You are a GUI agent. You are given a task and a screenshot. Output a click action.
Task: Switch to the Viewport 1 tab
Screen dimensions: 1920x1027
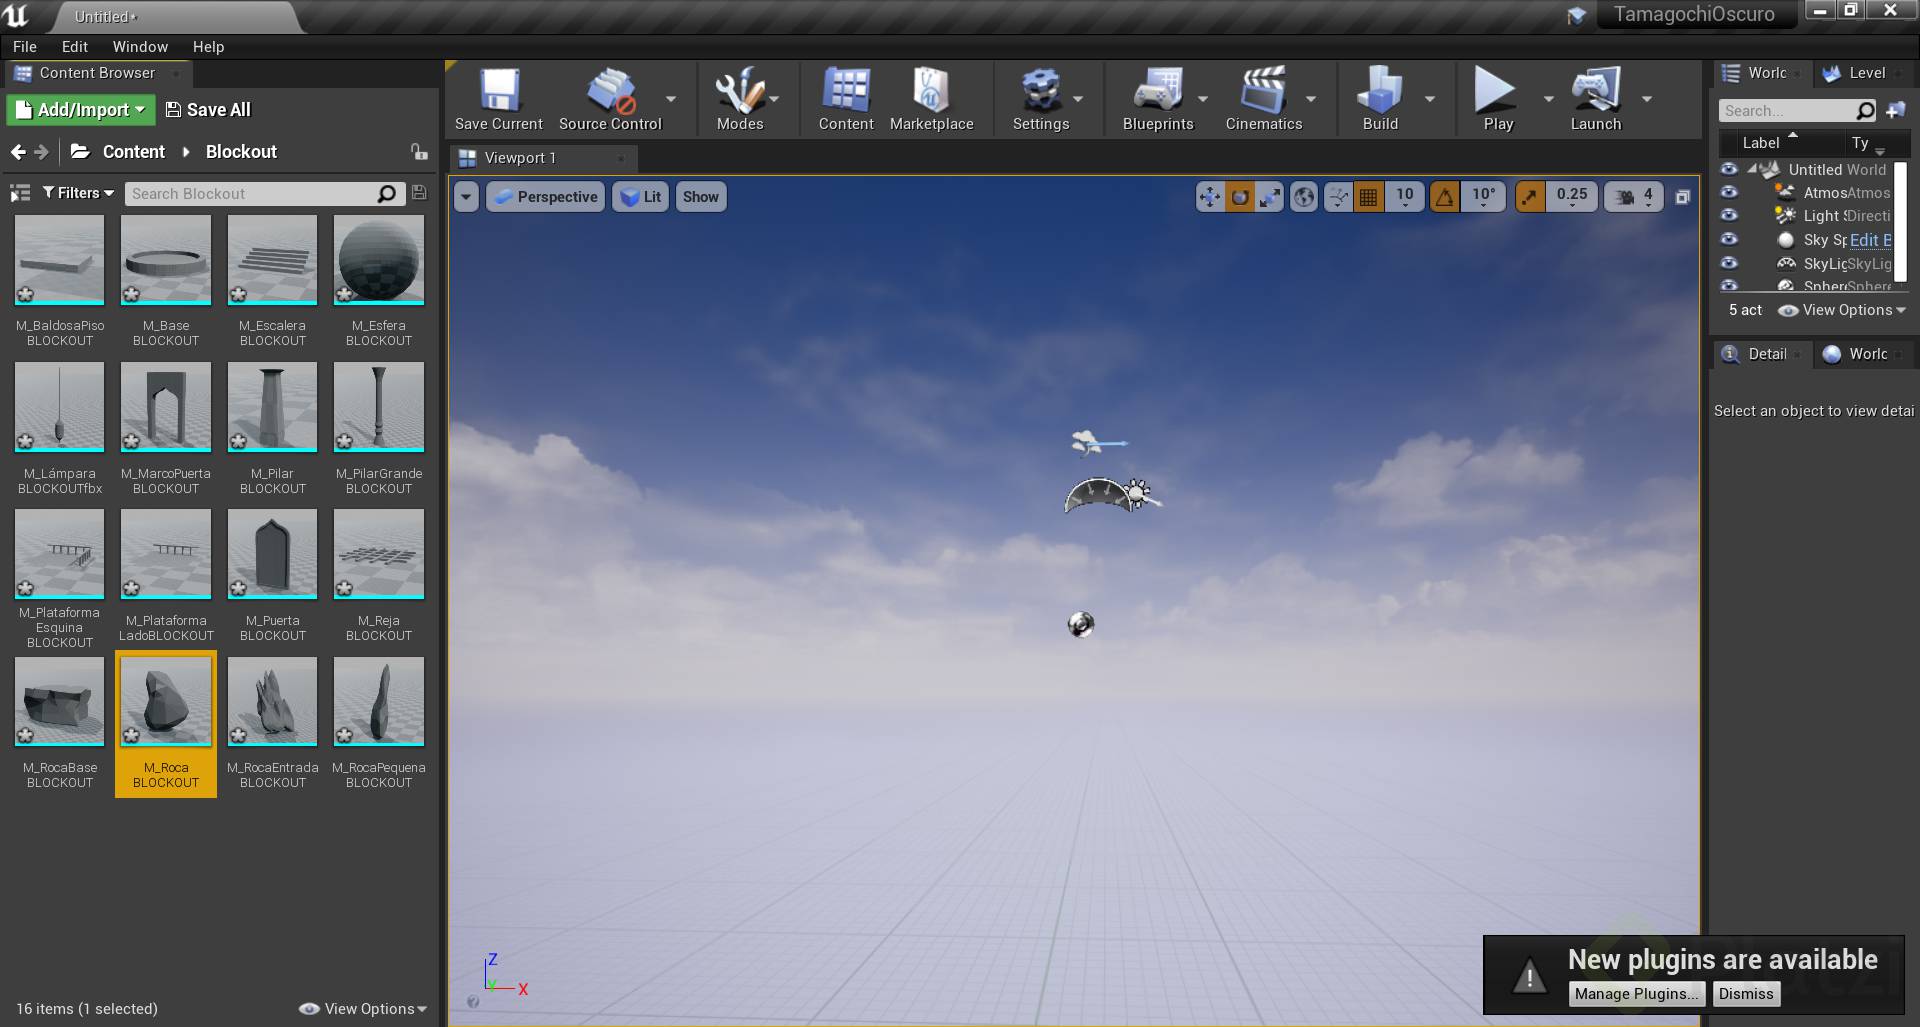tap(544, 158)
